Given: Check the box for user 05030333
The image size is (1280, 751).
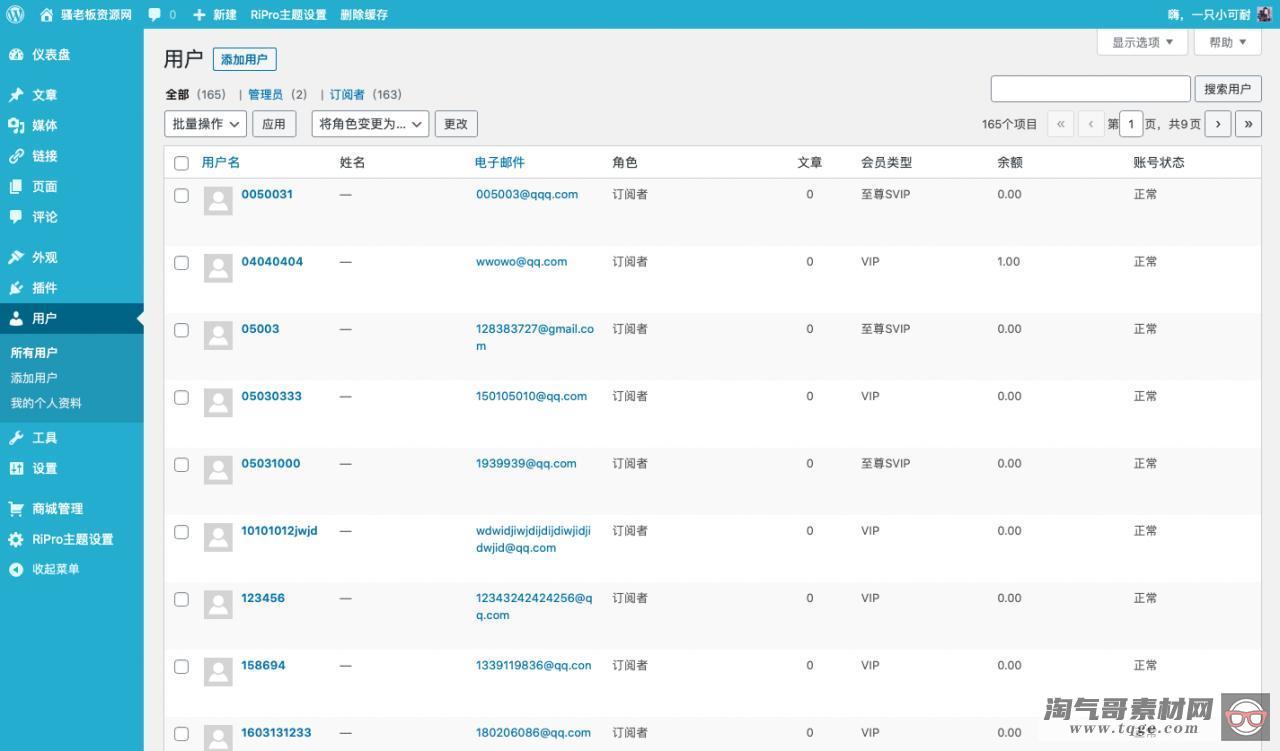Looking at the screenshot, I should click(x=181, y=397).
